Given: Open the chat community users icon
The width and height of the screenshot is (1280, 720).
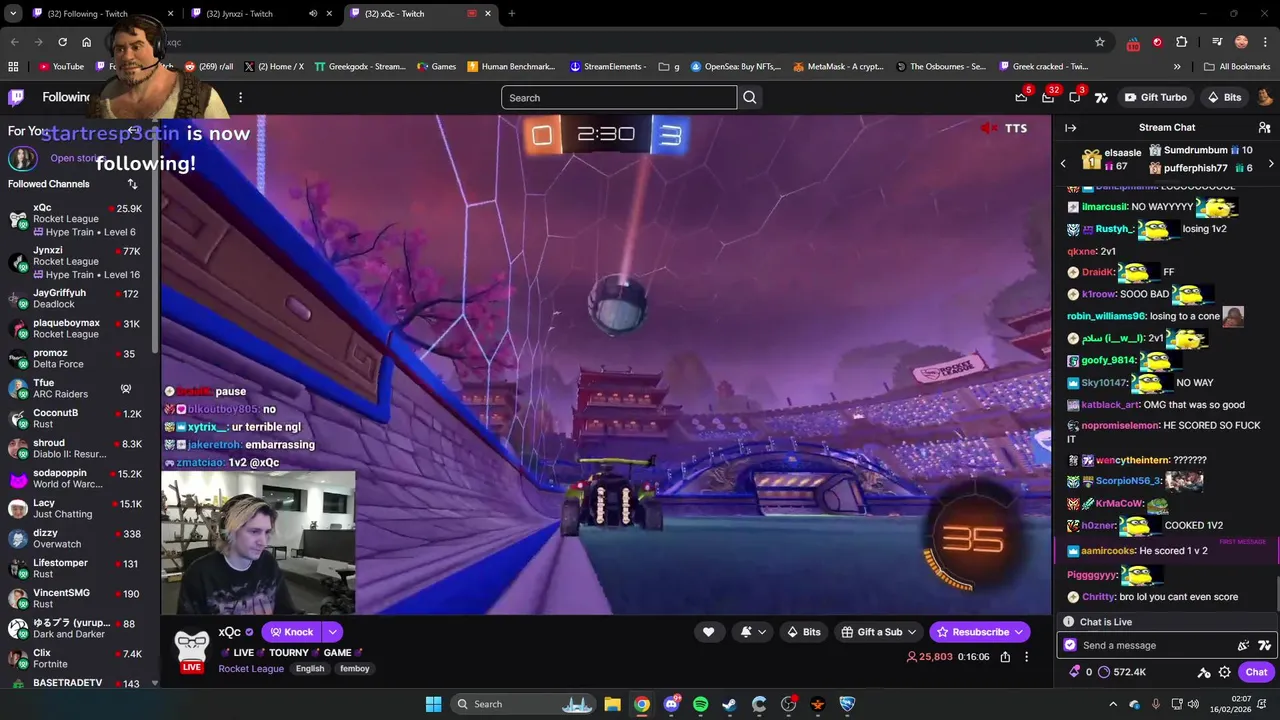Looking at the screenshot, I should [x=1264, y=128].
